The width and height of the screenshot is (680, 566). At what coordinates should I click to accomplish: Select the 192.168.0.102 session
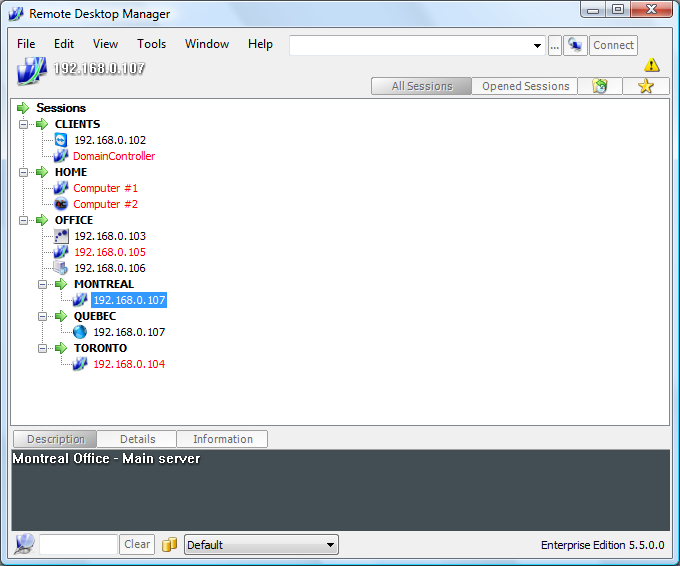tap(110, 140)
